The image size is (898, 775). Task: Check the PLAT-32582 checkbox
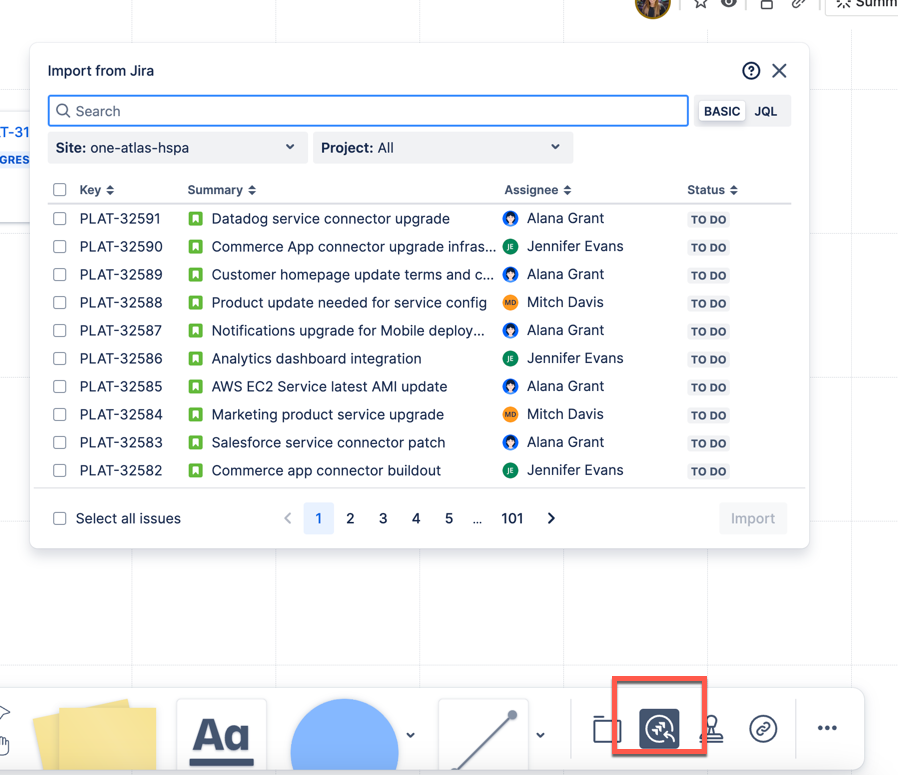[x=60, y=471]
